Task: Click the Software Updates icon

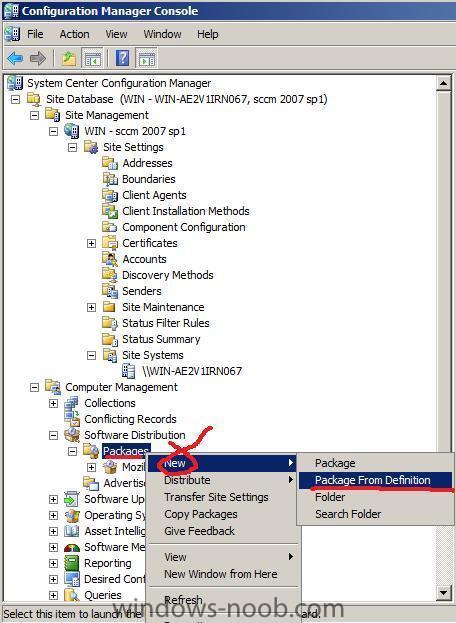Action: 72,499
